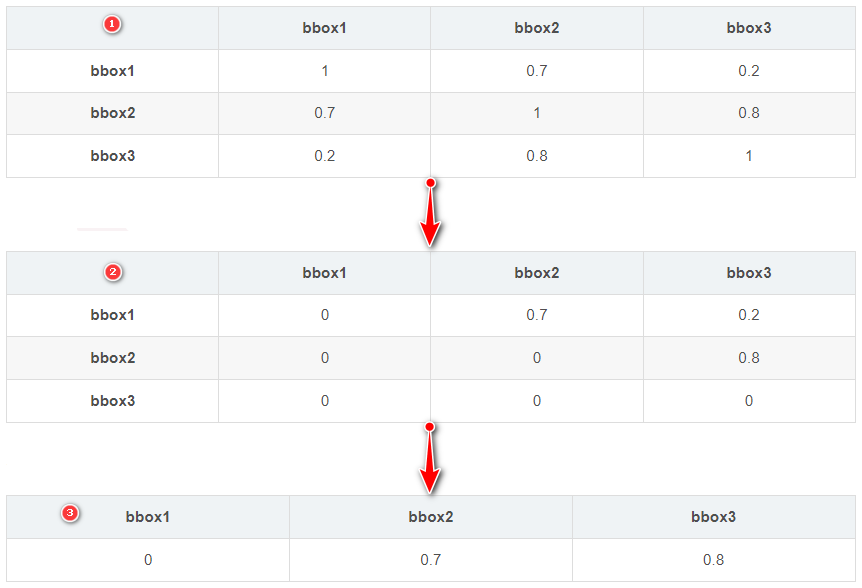Click the red arrow below the first table

pyautogui.click(x=430, y=214)
